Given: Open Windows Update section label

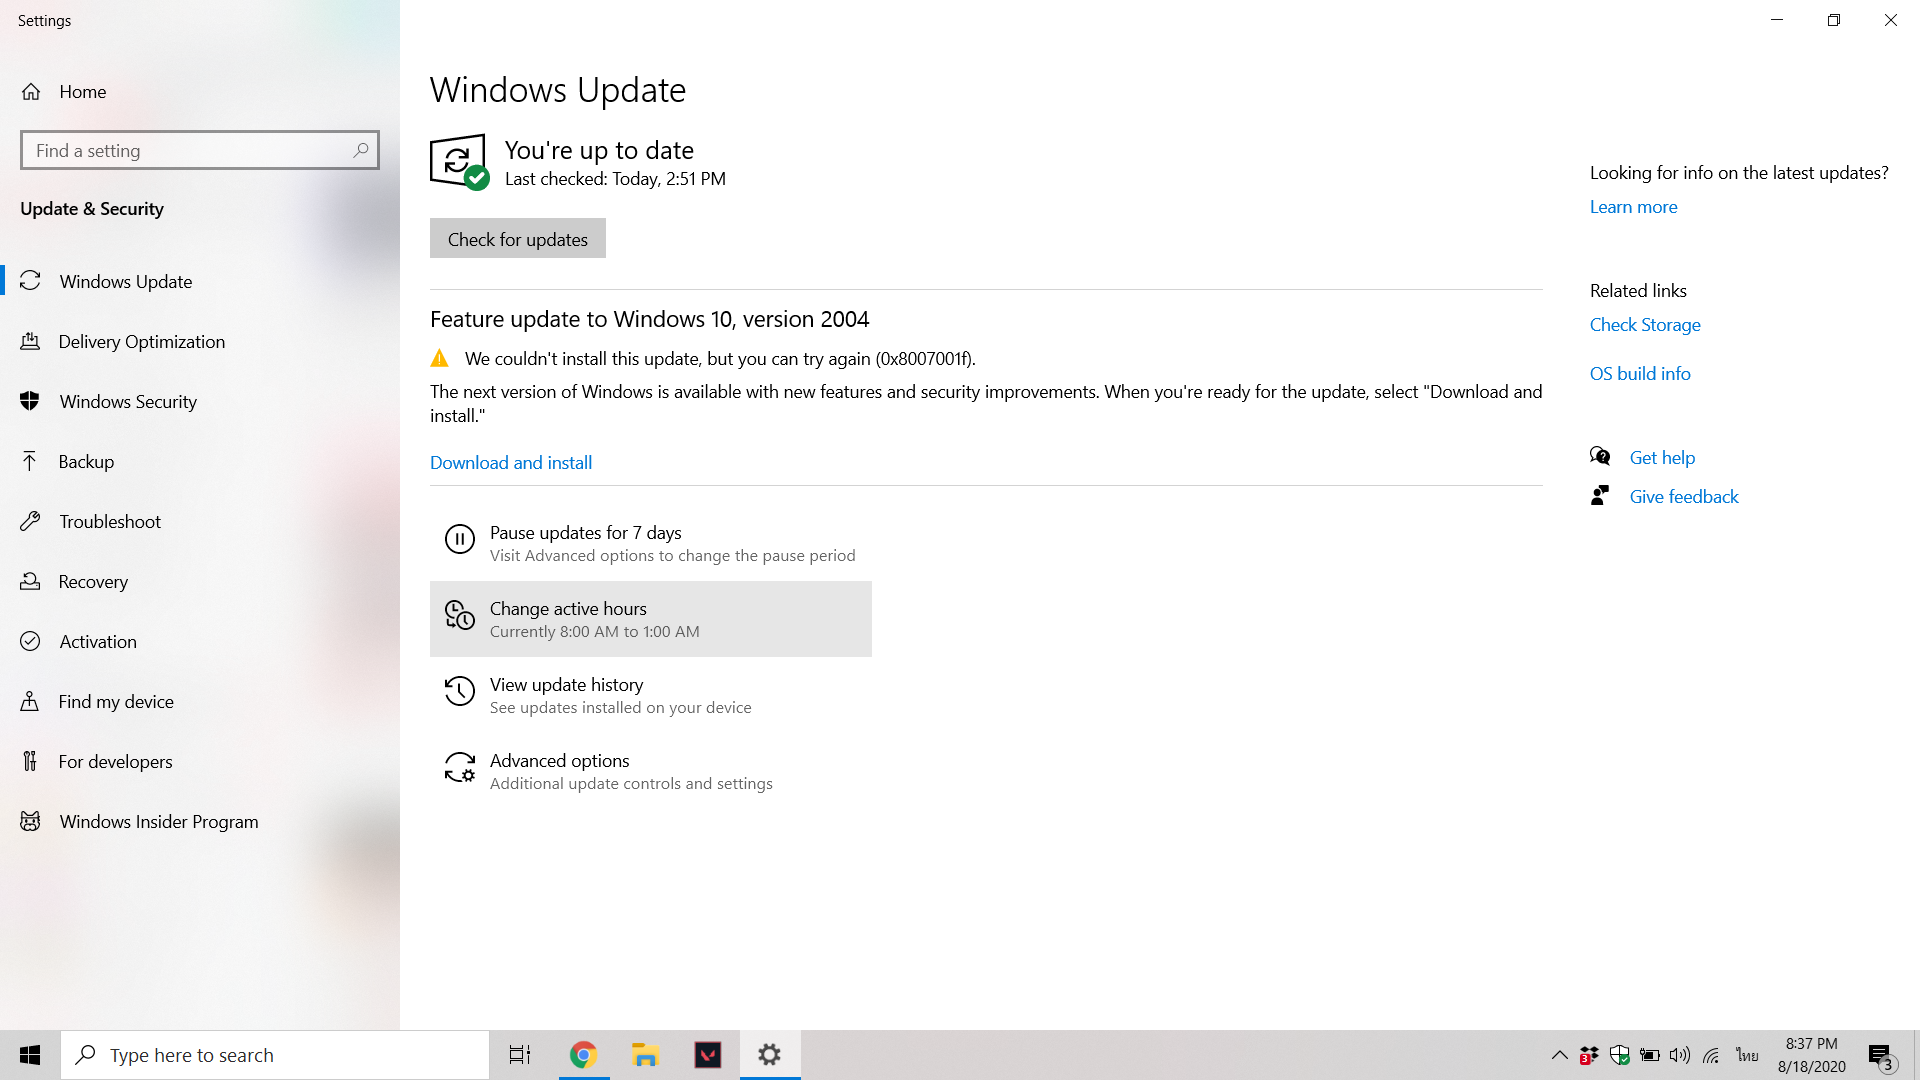Looking at the screenshot, I should click(126, 281).
